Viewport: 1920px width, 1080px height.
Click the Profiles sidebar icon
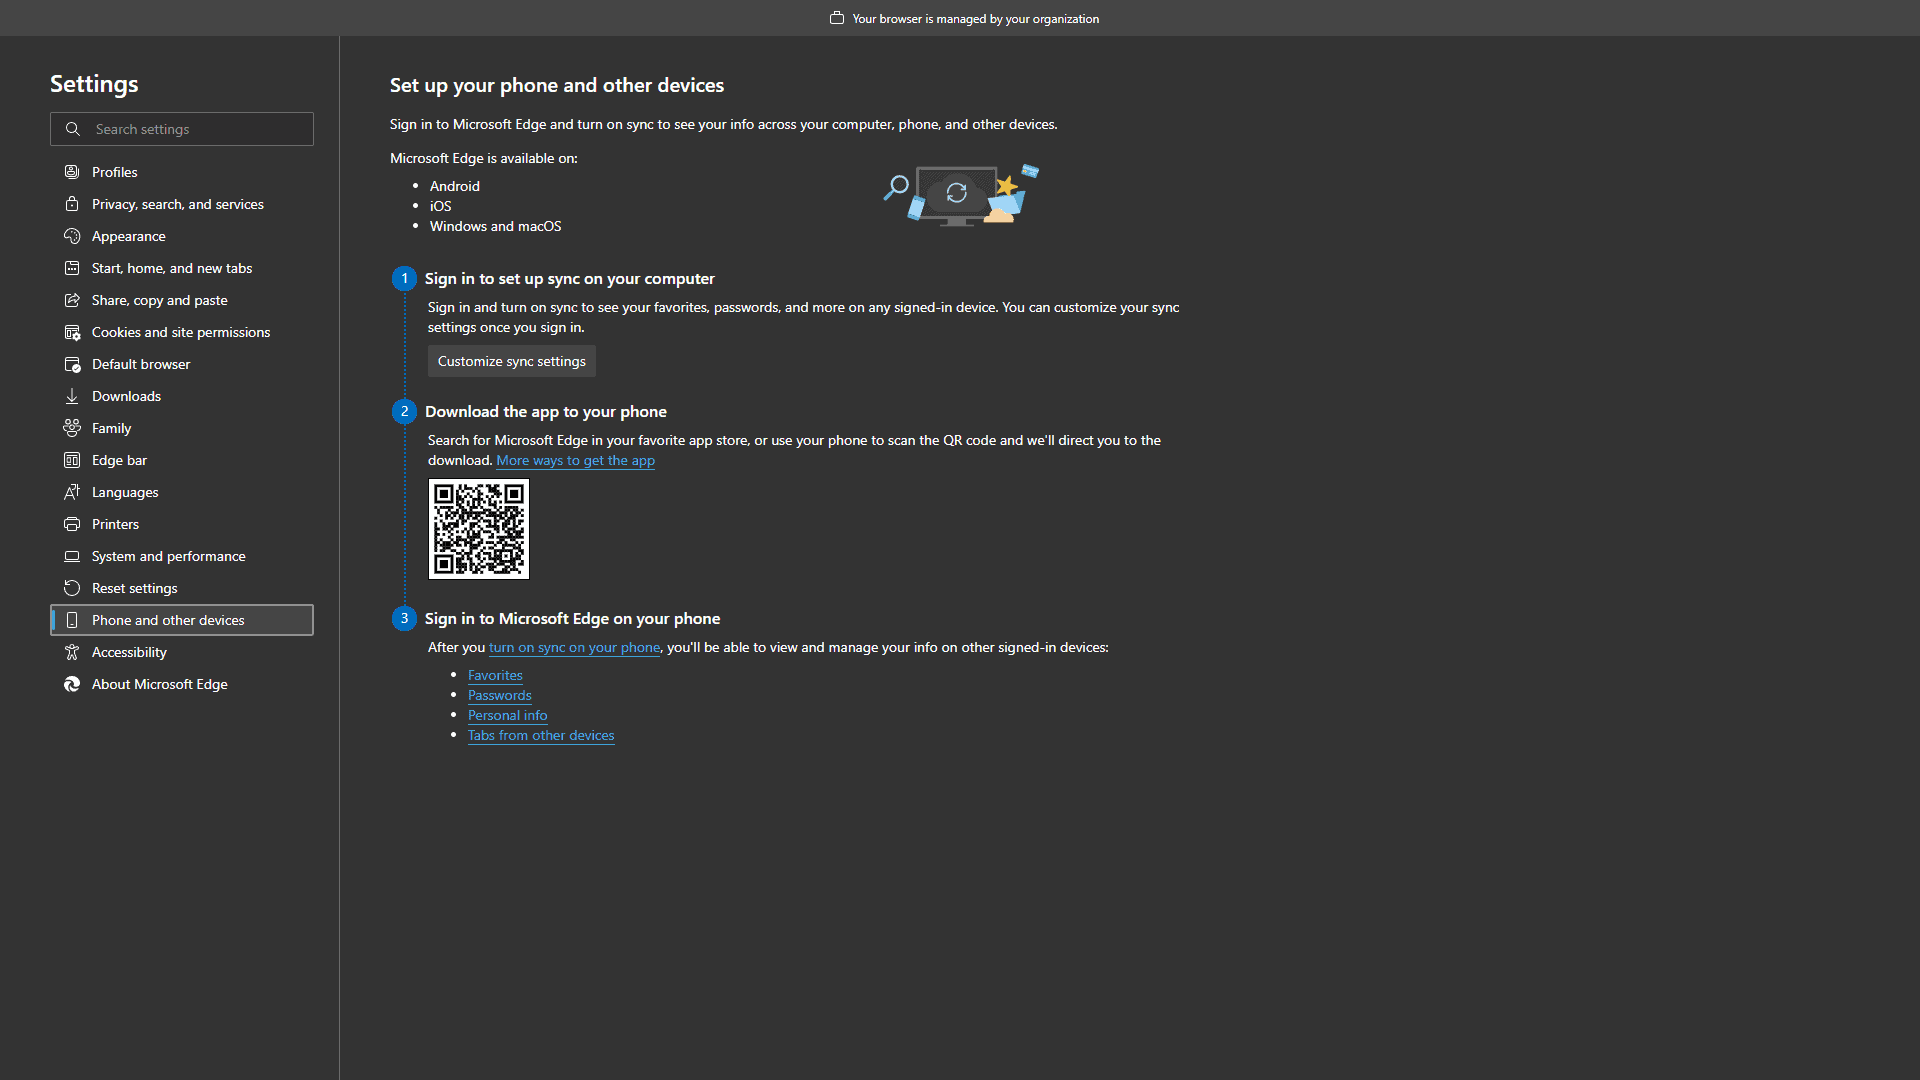pos(72,172)
